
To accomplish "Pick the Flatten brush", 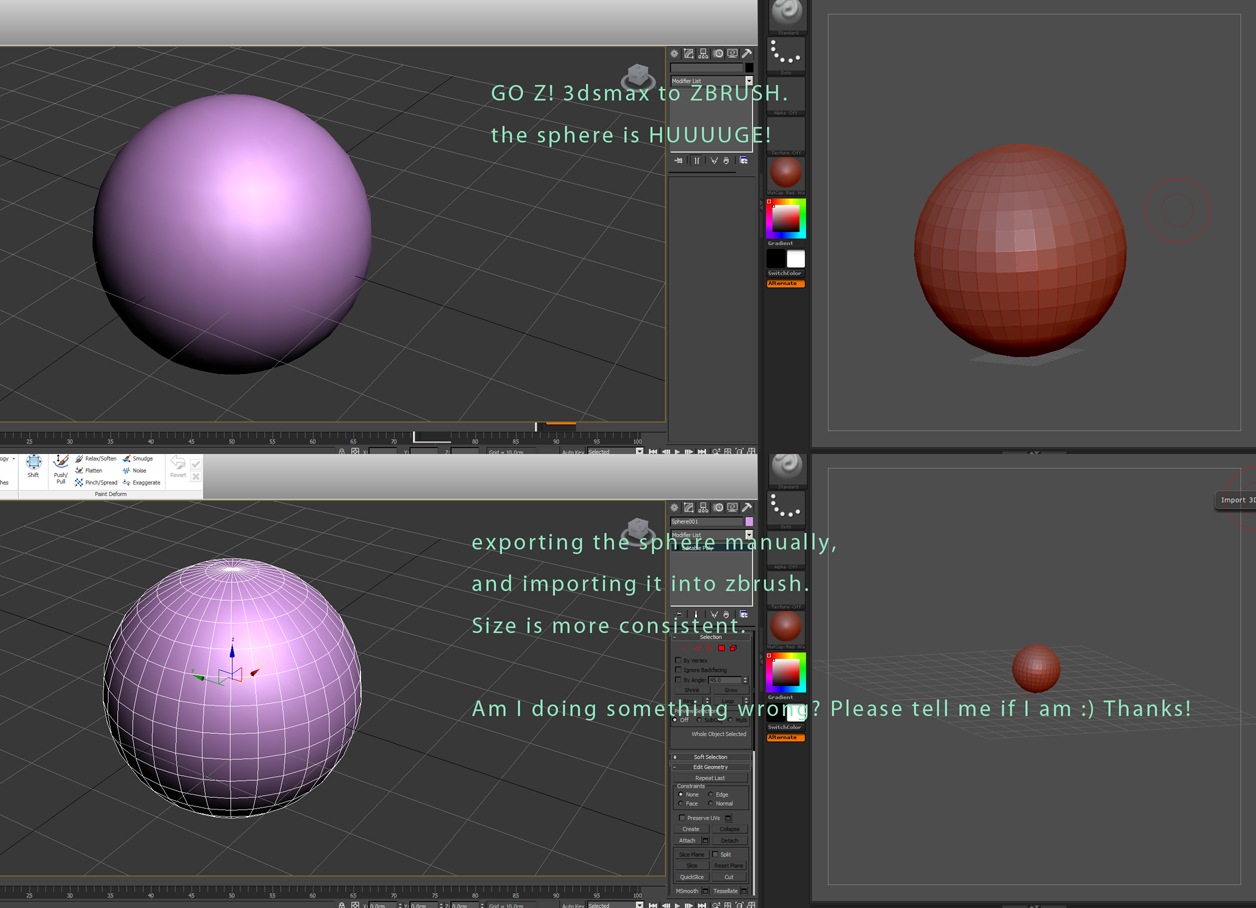I will (x=89, y=470).
